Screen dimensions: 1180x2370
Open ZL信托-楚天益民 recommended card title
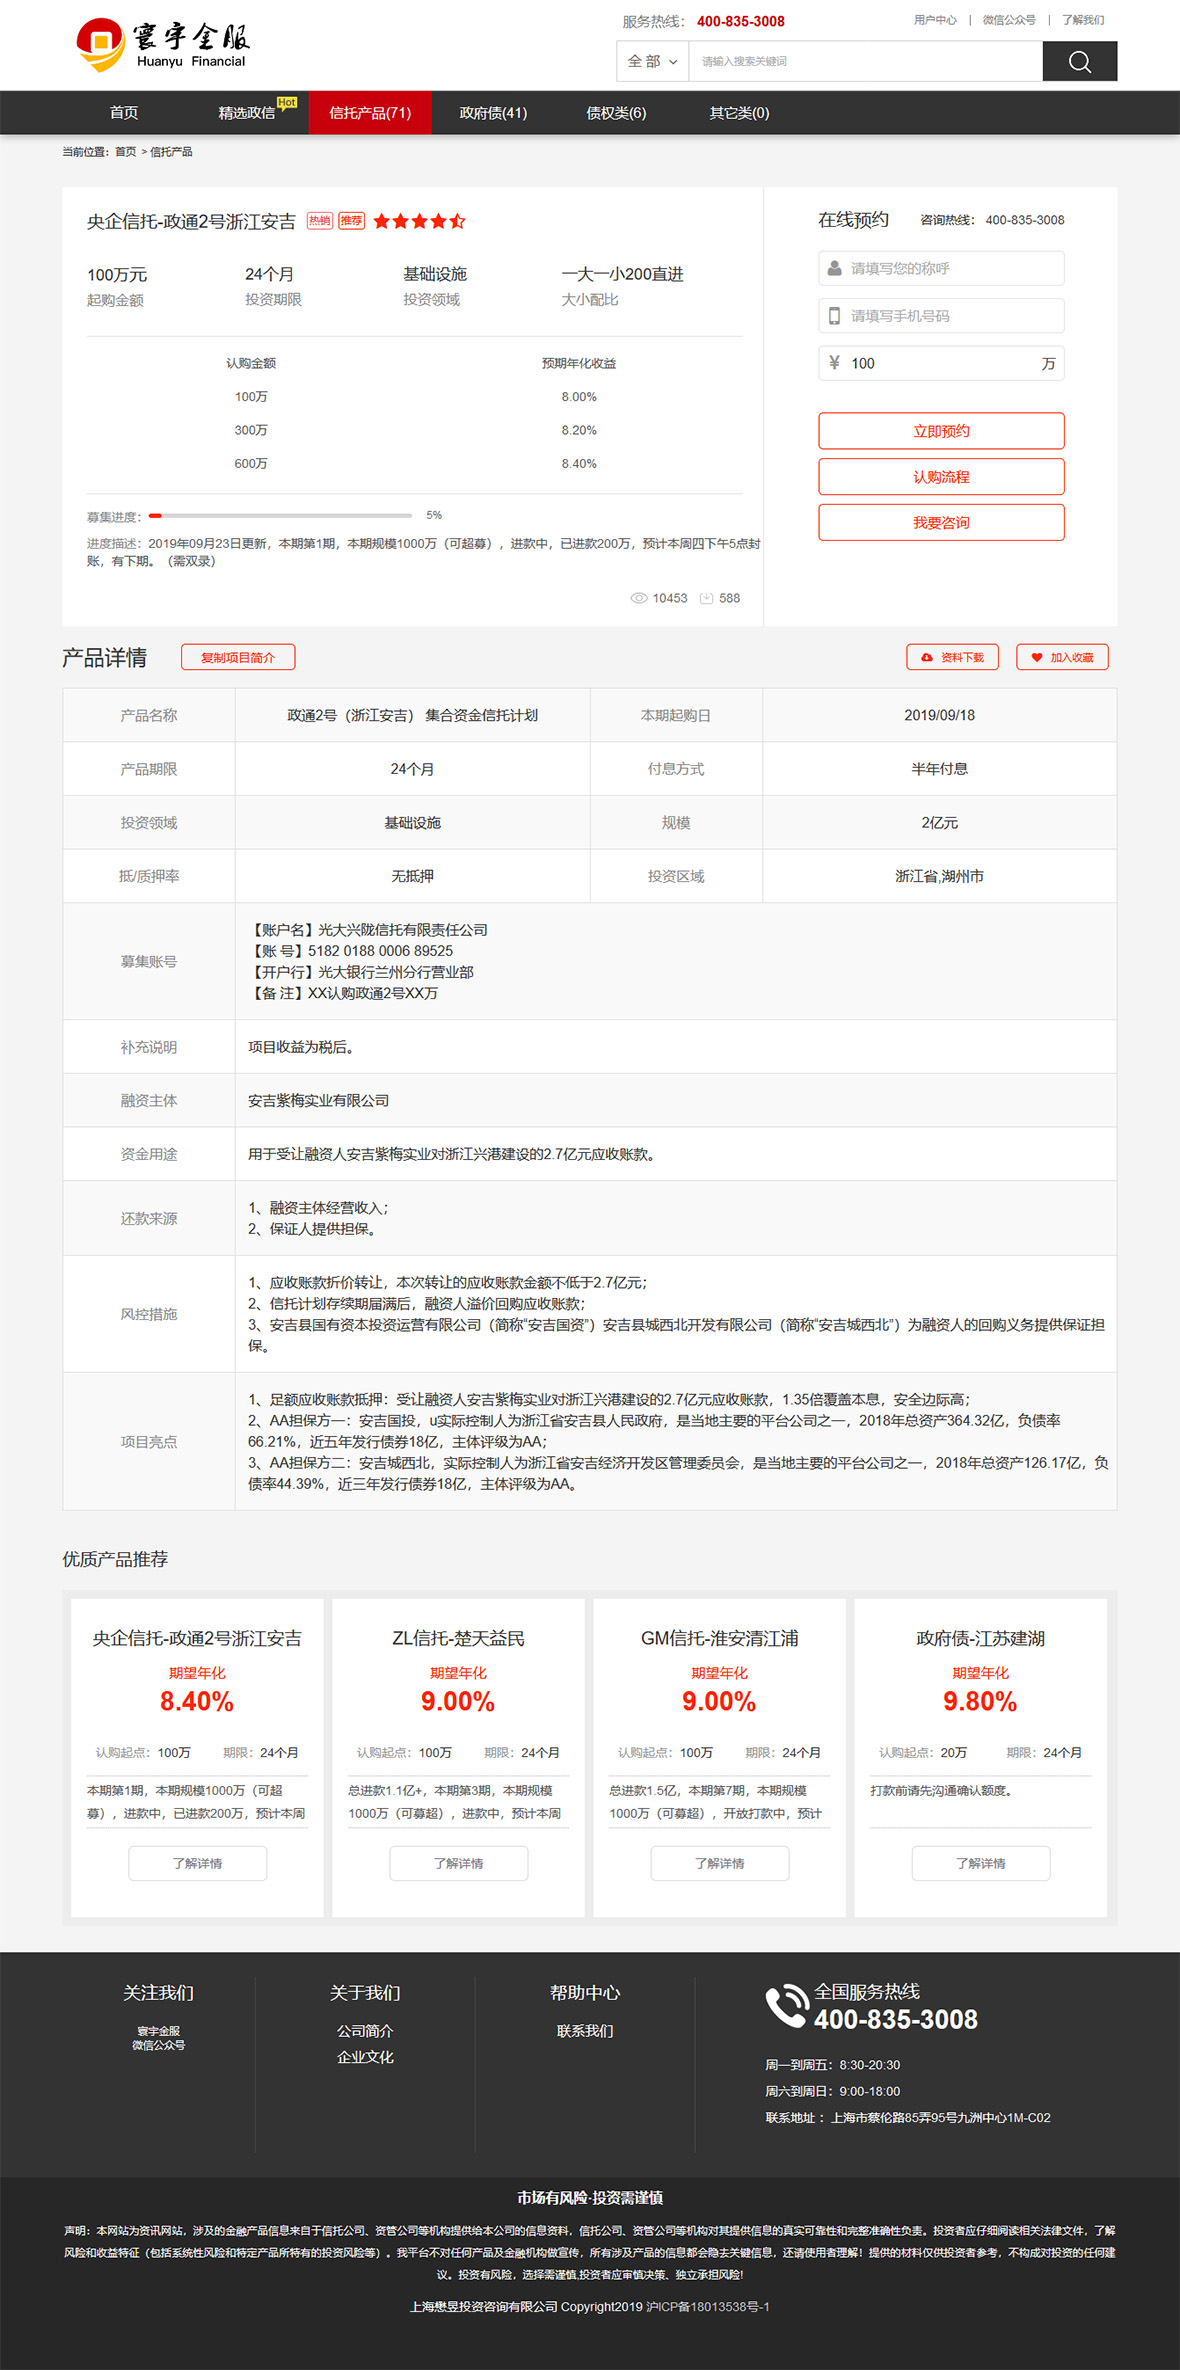(458, 1638)
